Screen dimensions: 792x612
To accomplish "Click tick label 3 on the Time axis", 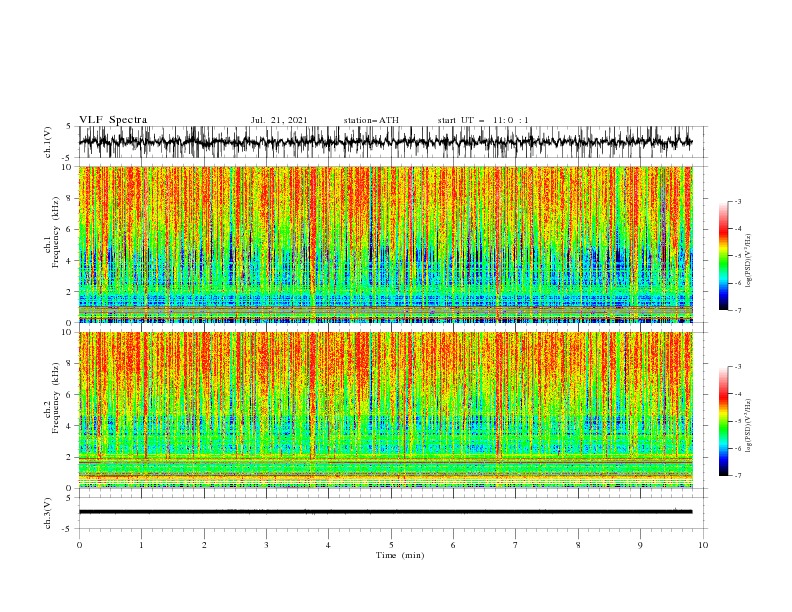I will coord(266,545).
